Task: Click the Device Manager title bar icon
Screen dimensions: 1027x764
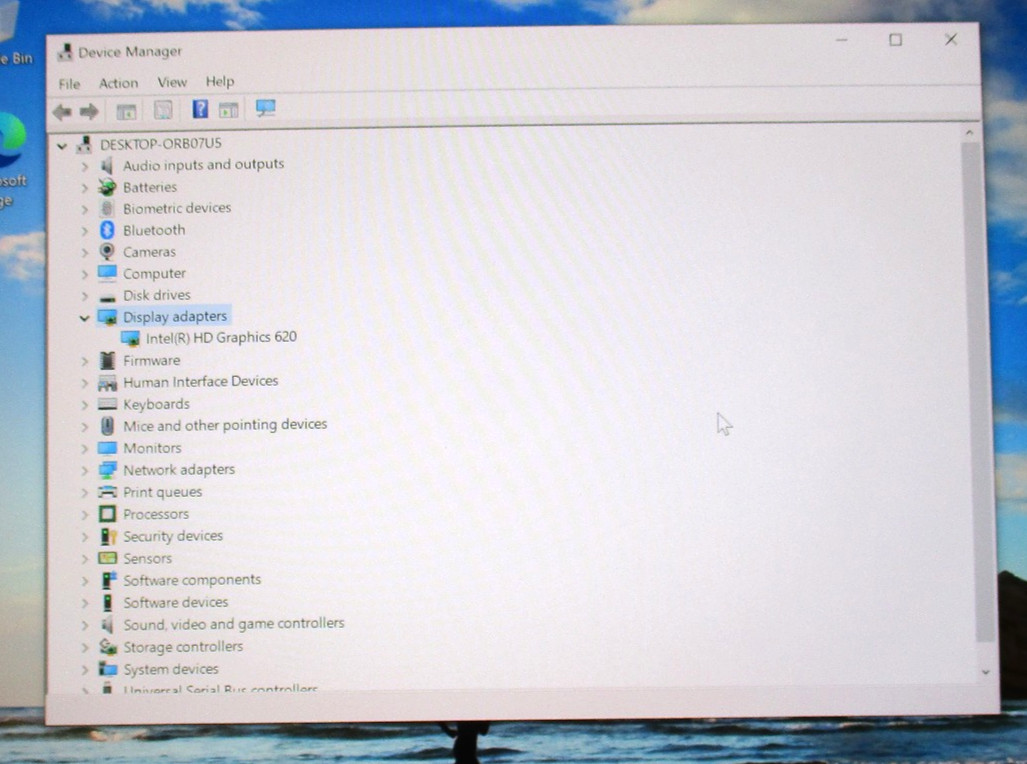Action: pos(64,52)
